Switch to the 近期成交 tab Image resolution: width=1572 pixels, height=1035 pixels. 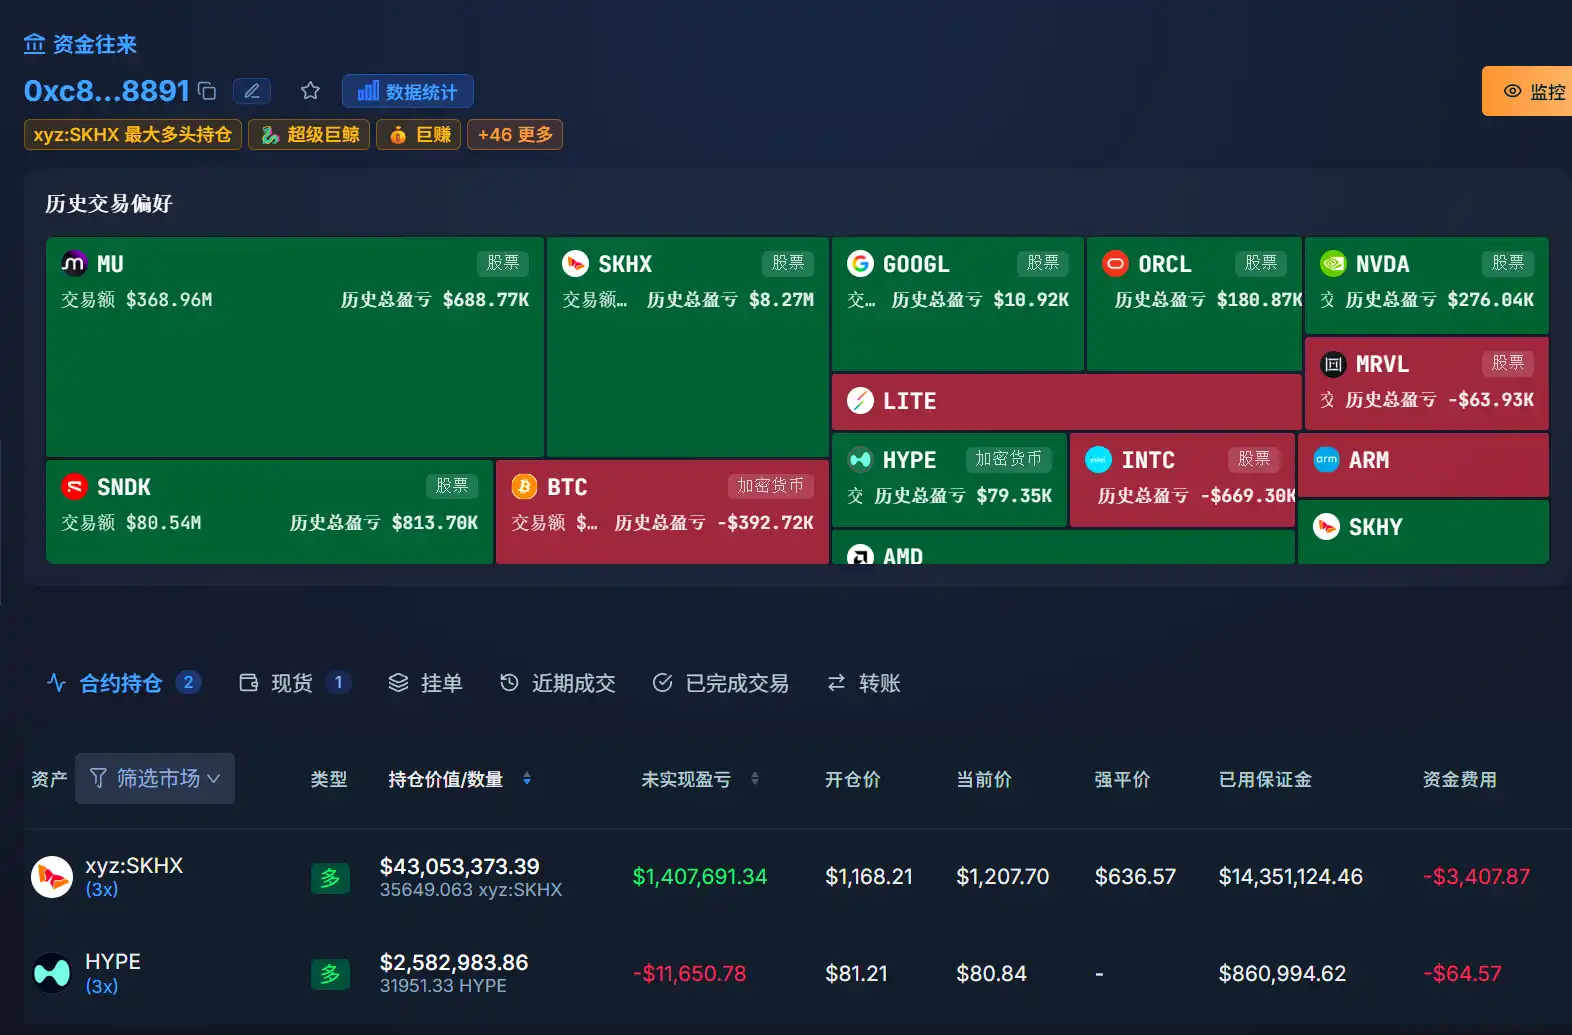tap(557, 683)
